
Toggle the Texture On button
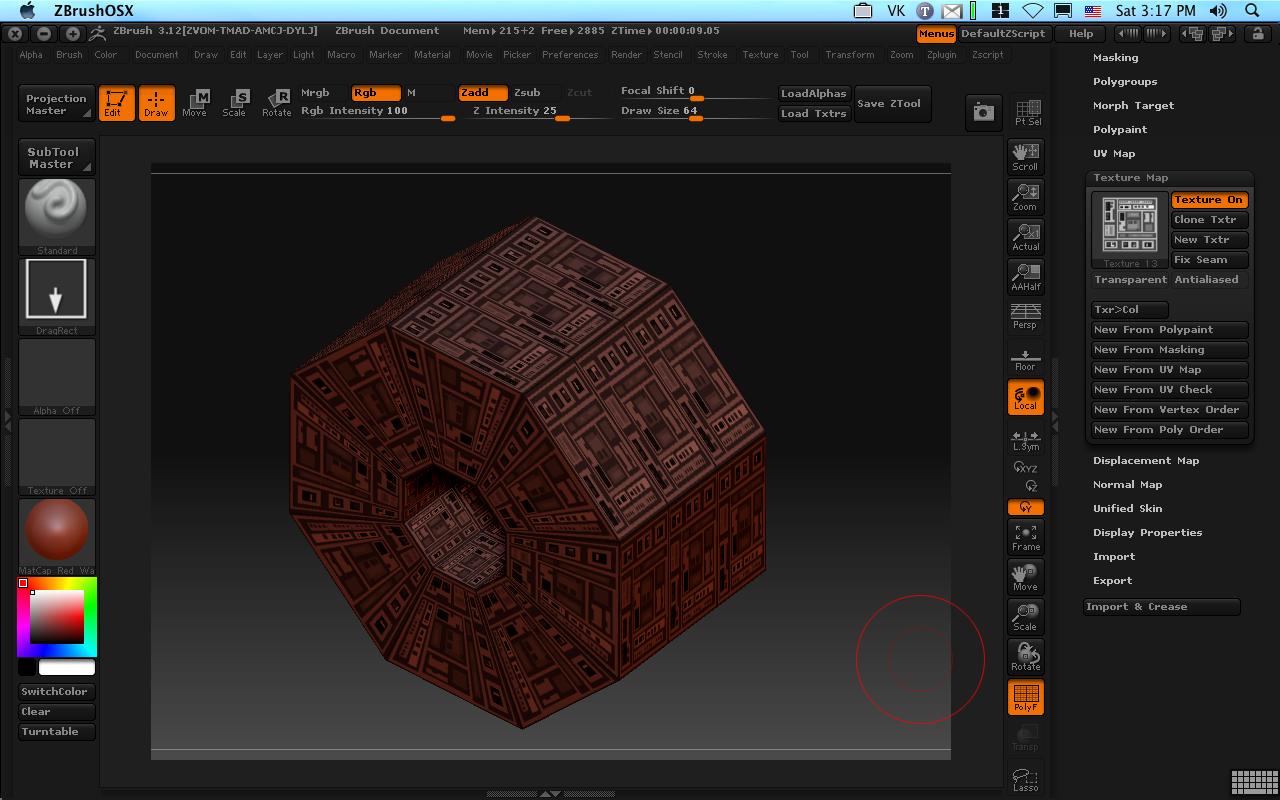pyautogui.click(x=1209, y=200)
